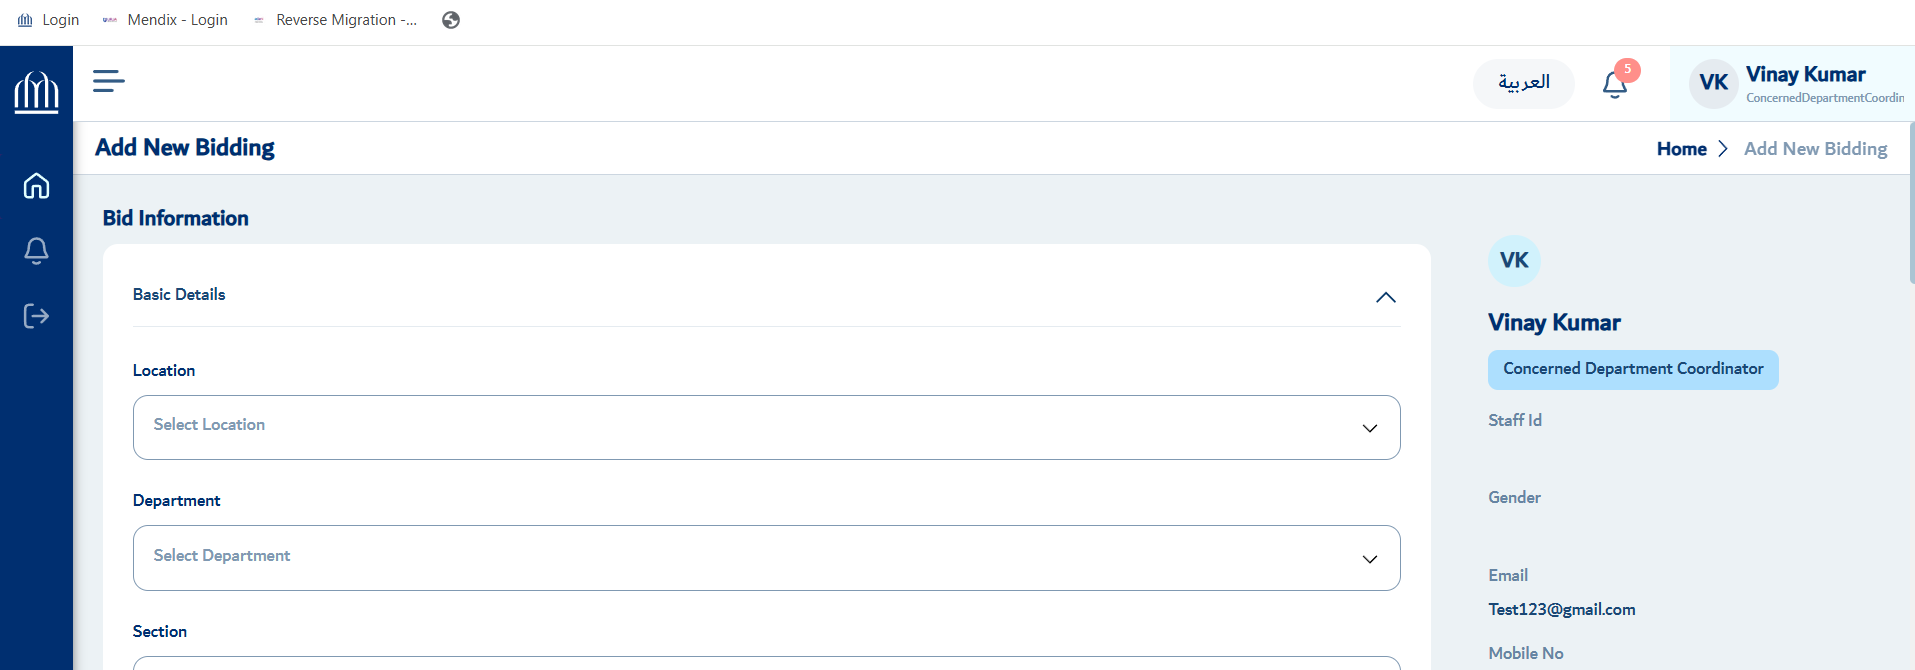Click the large VK profile avatar
Screen dimensions: 1915x670
click(1514, 261)
